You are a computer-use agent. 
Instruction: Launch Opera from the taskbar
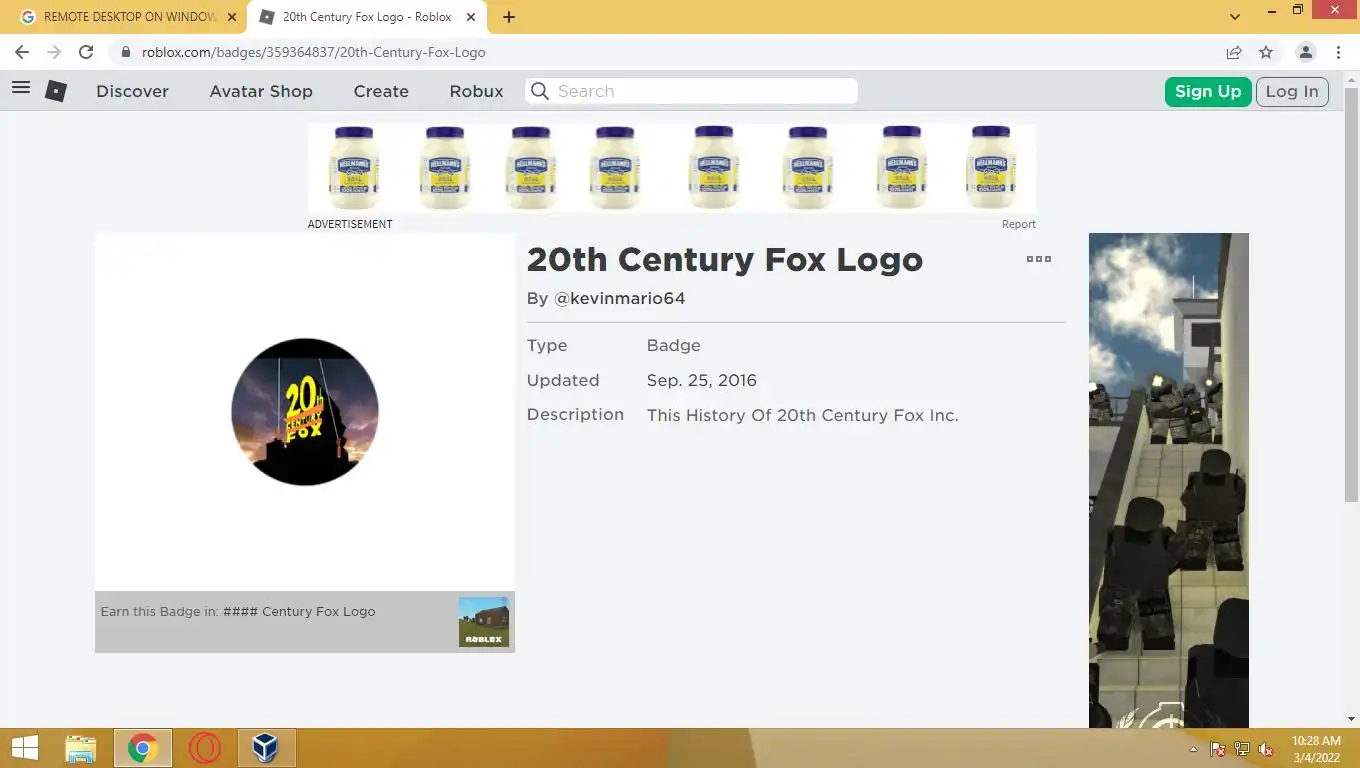pos(204,748)
